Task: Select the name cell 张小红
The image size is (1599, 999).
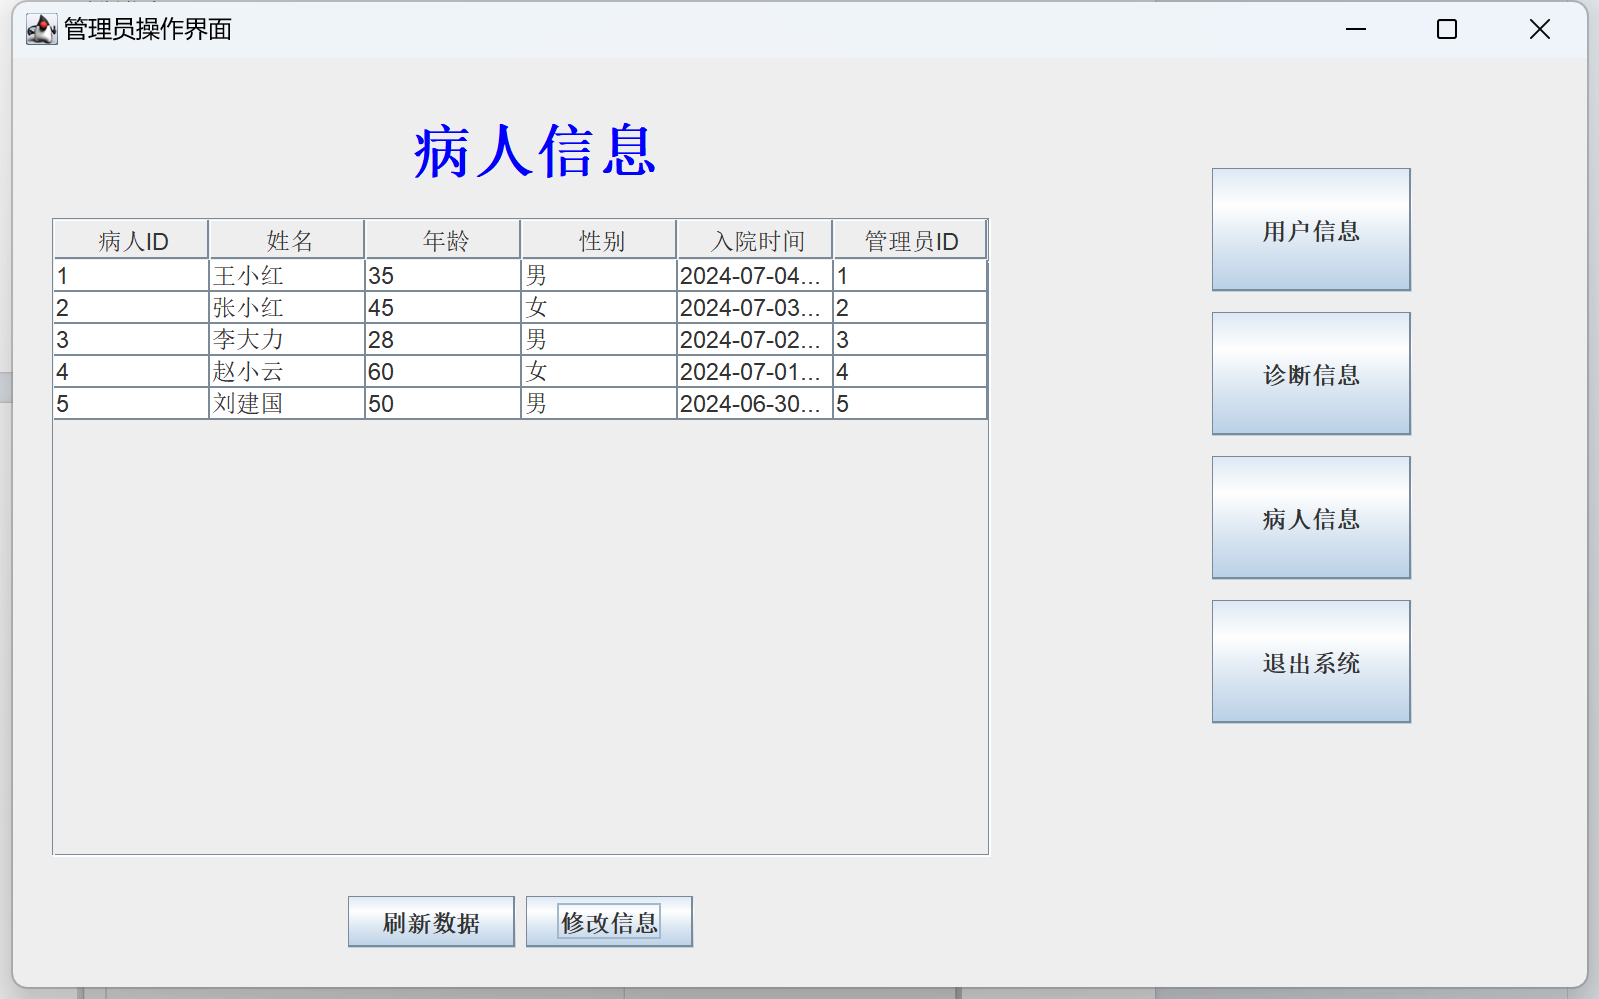Action: 286,308
